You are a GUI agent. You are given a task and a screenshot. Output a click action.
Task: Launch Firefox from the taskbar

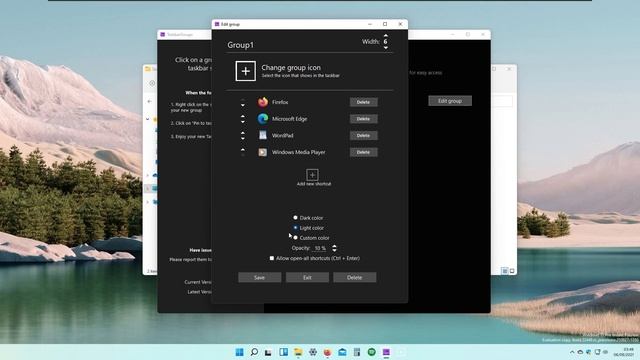coord(327,352)
